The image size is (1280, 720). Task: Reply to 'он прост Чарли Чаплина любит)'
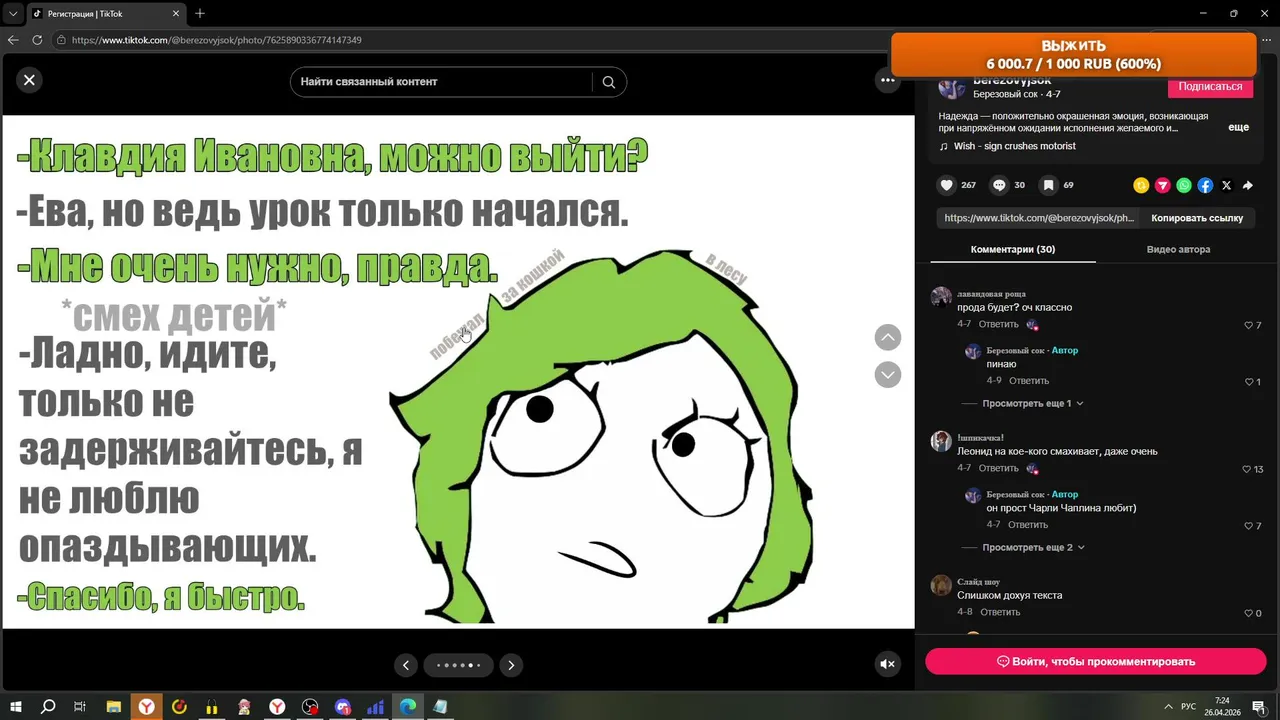[x=1028, y=525]
